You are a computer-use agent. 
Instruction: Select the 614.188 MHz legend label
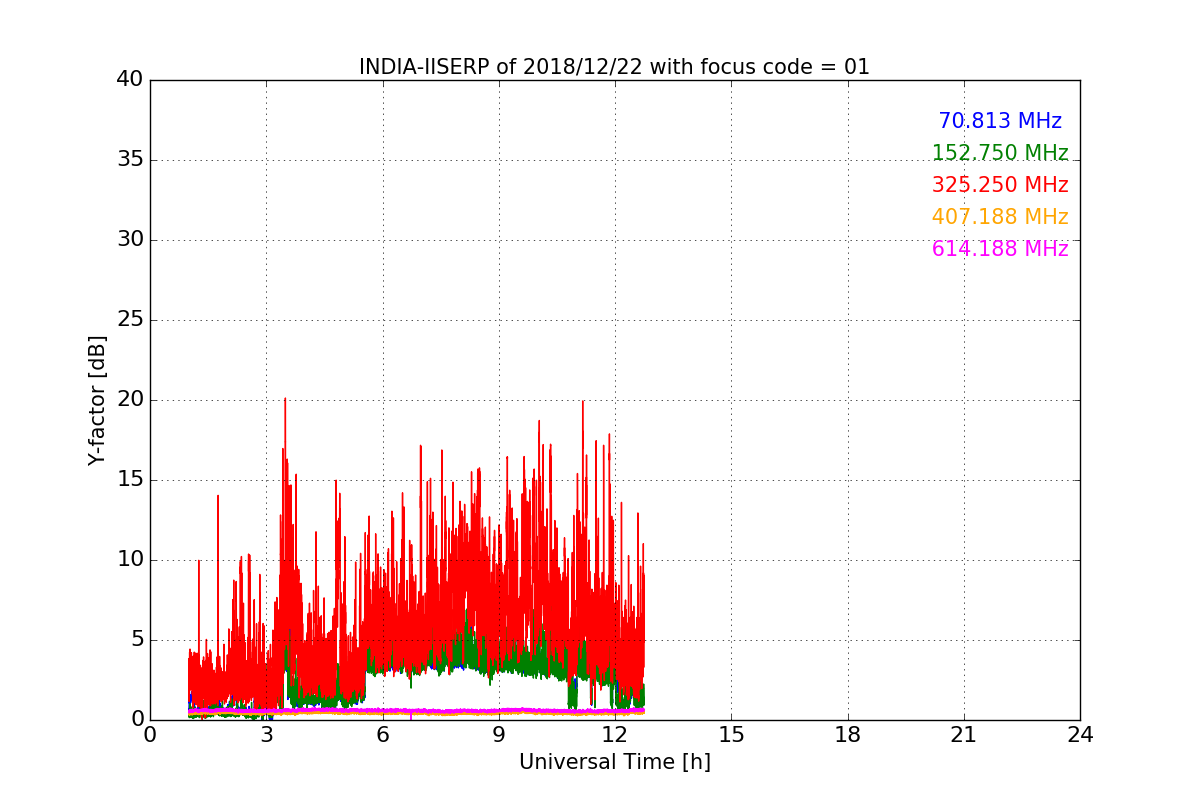click(1000, 249)
